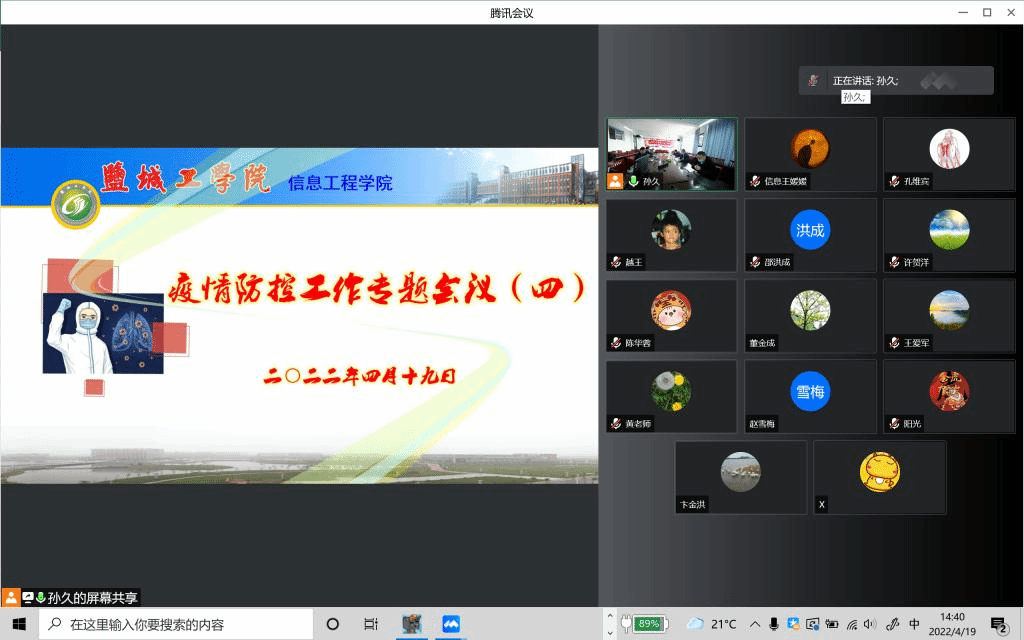This screenshot has height=640, width=1024.
Task: Open the notification center with badge 2
Action: (998, 624)
